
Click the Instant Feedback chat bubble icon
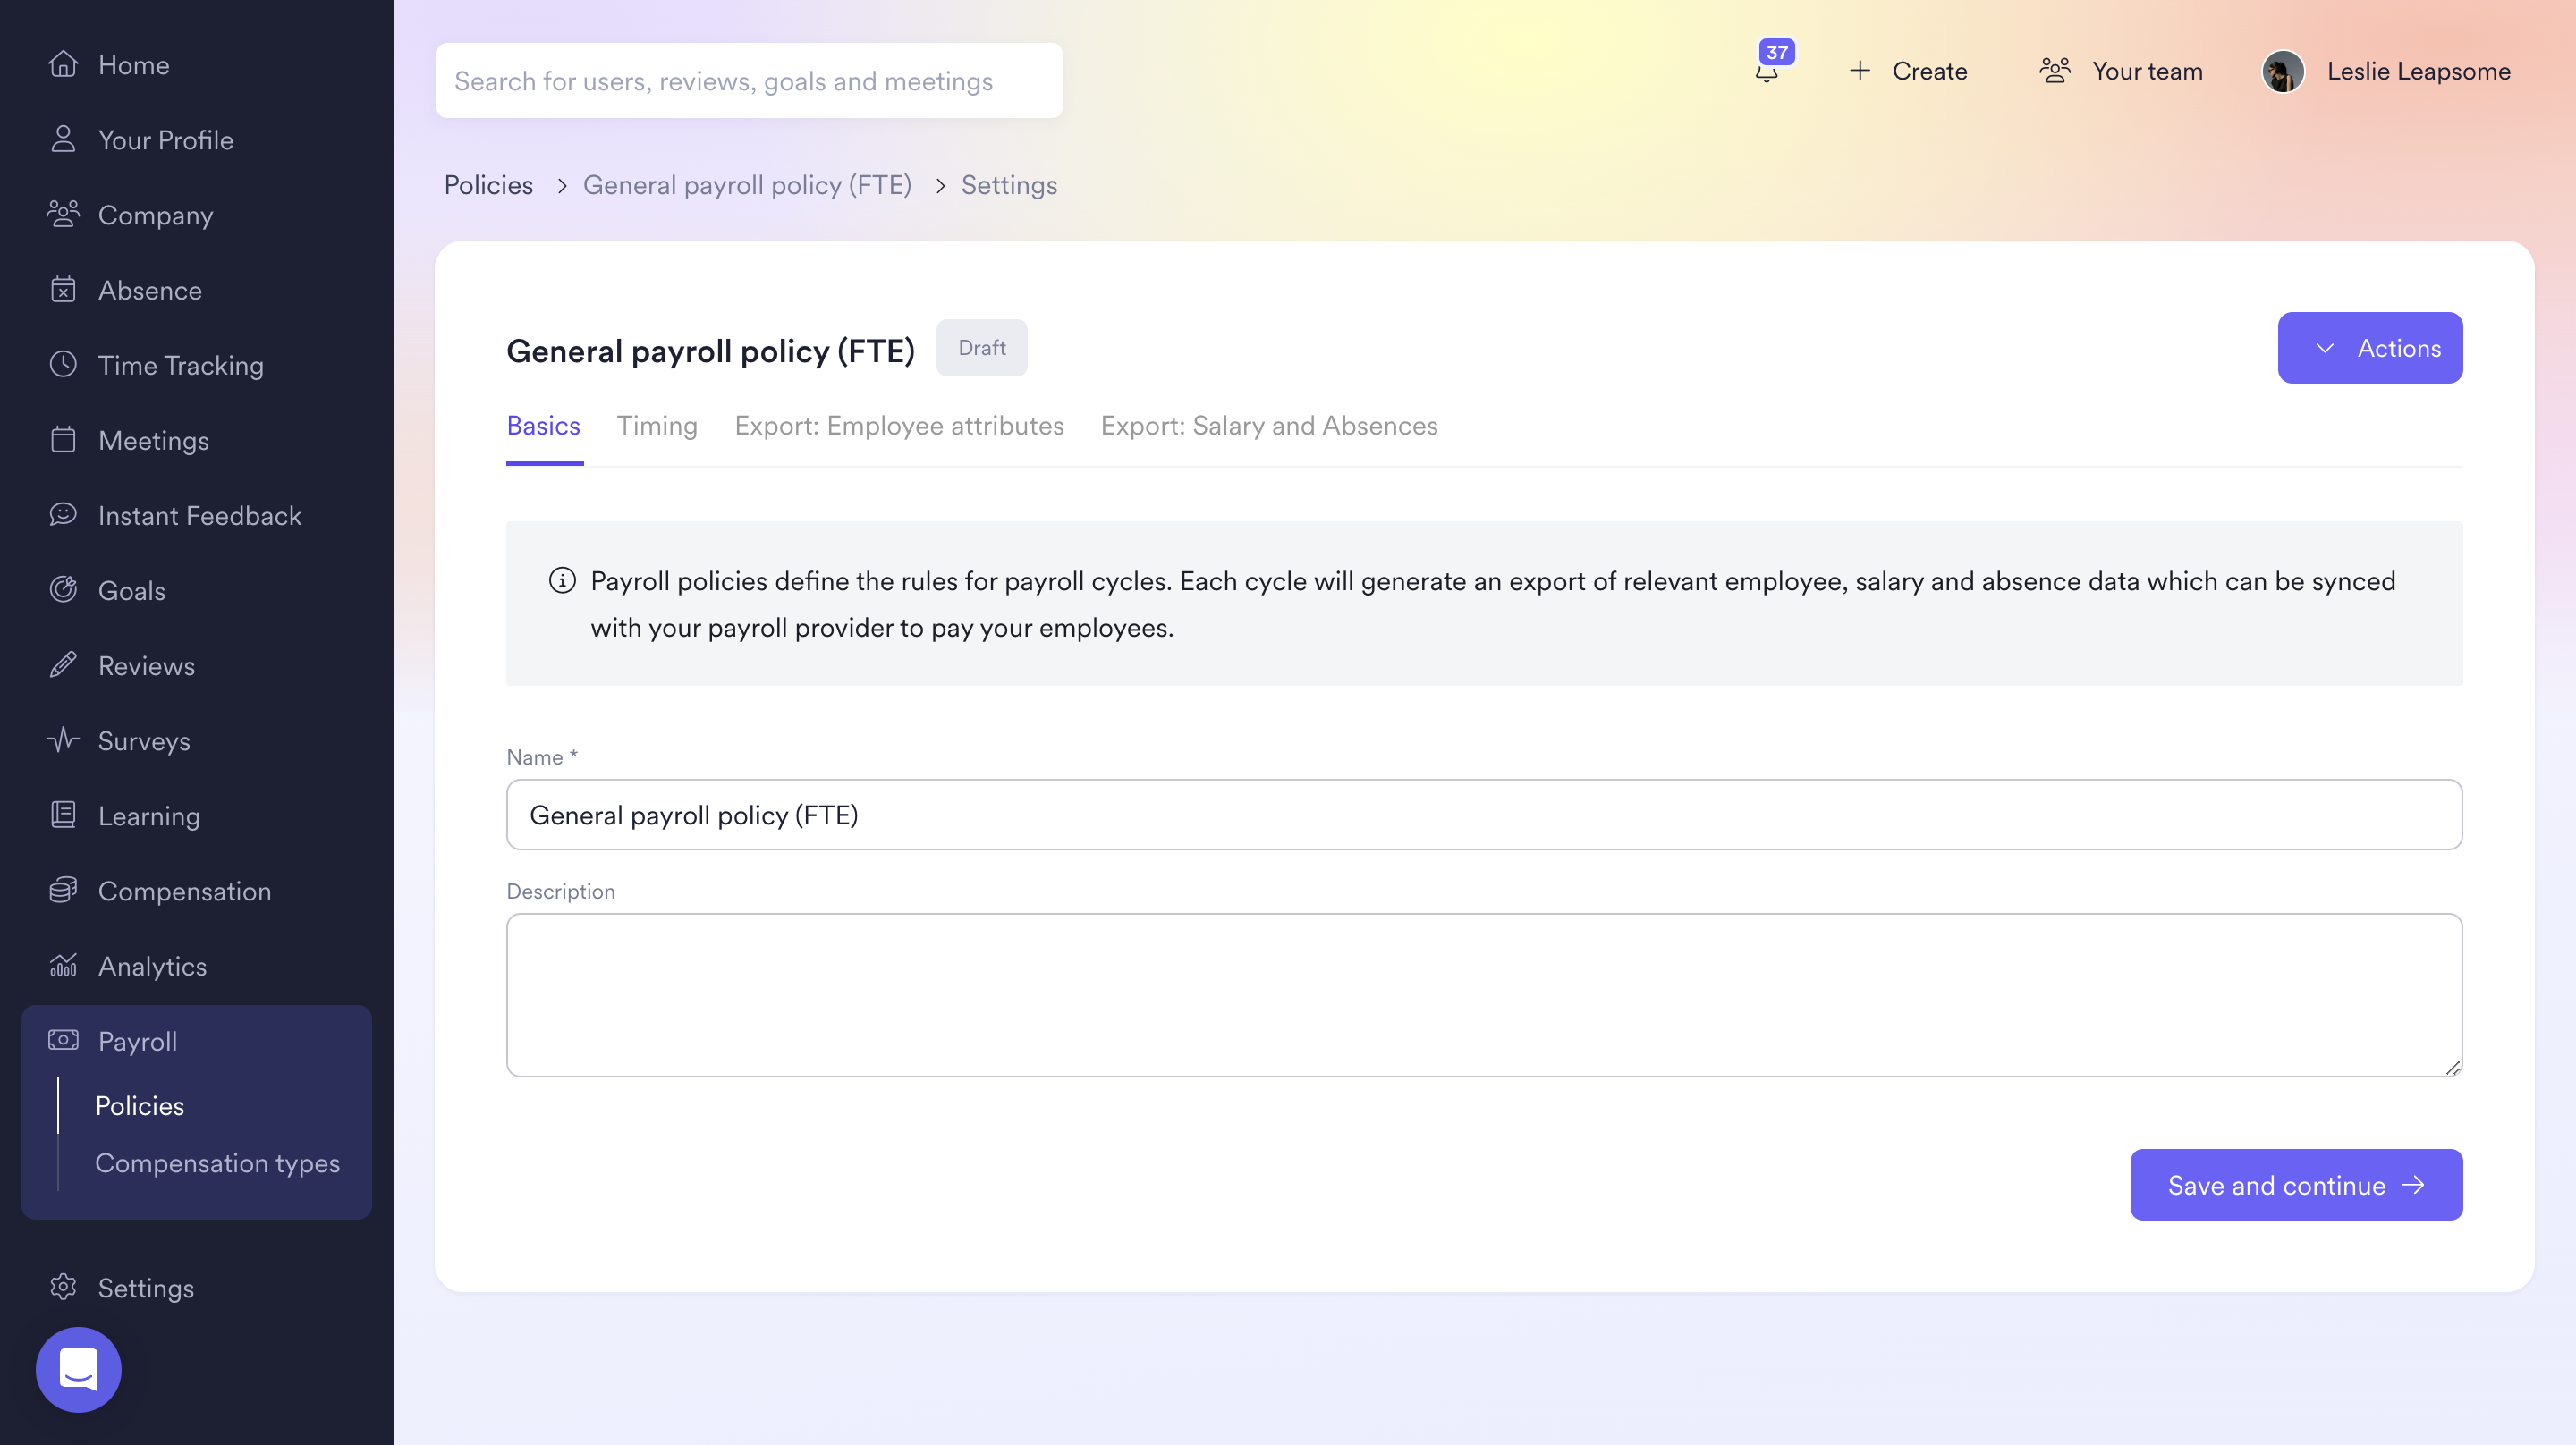[63, 515]
